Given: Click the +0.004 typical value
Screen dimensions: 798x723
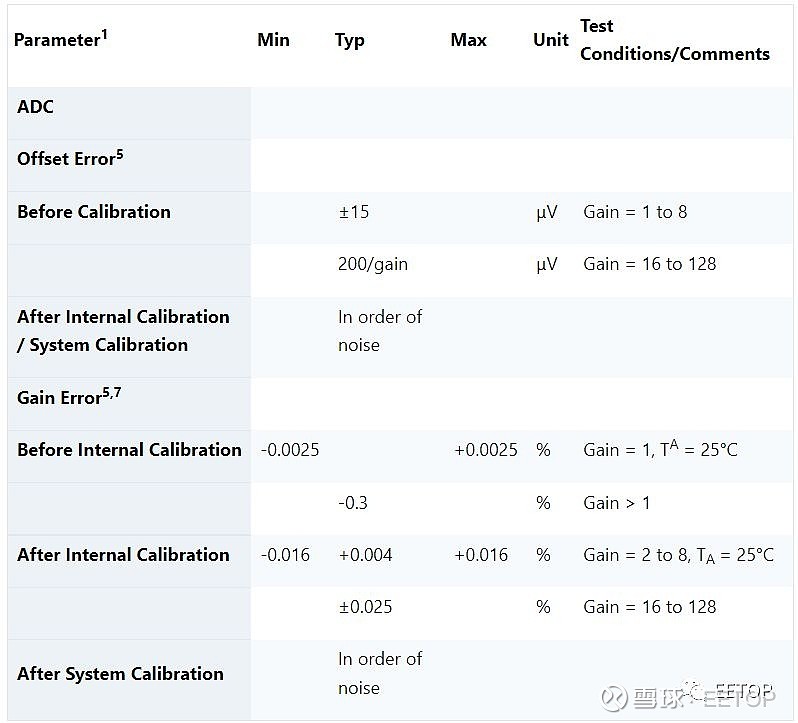Looking at the screenshot, I should [365, 555].
